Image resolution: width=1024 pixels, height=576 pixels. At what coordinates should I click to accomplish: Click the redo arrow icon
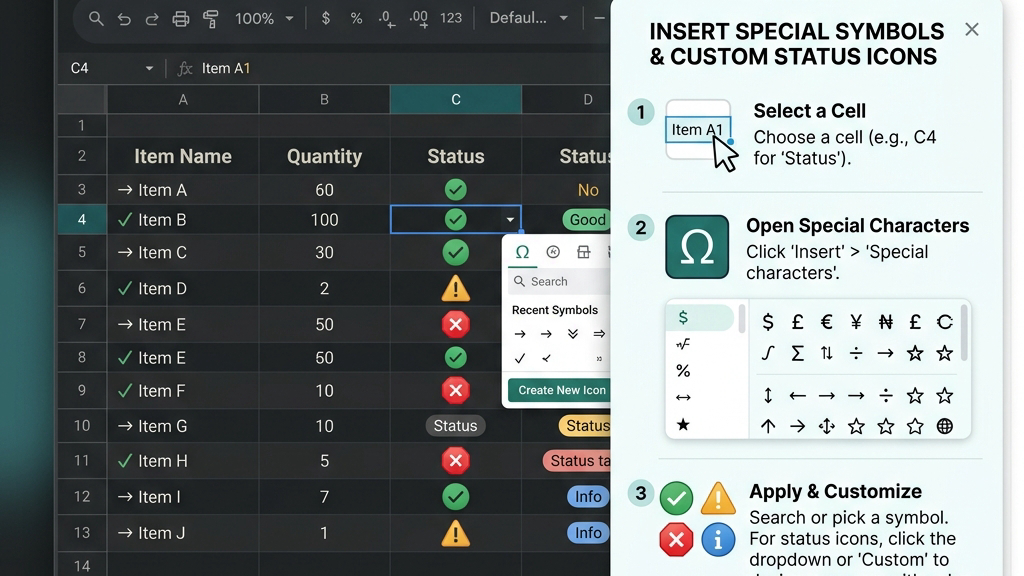pyautogui.click(x=152, y=19)
